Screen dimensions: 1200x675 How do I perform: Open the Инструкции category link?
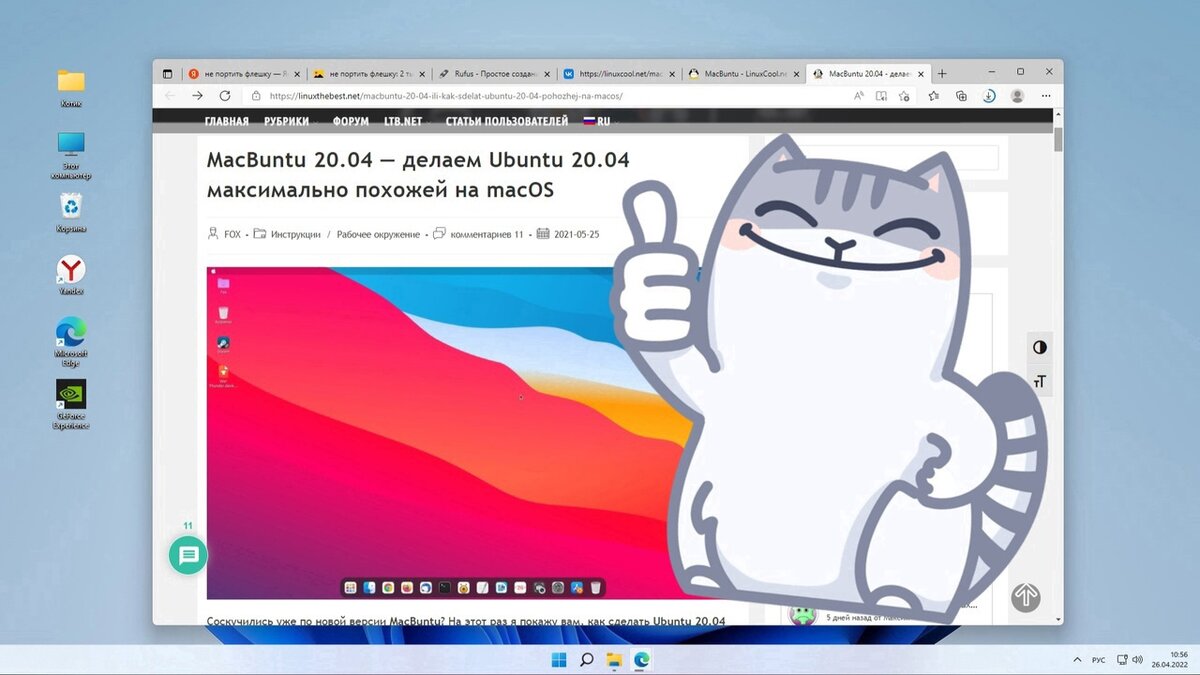295,234
